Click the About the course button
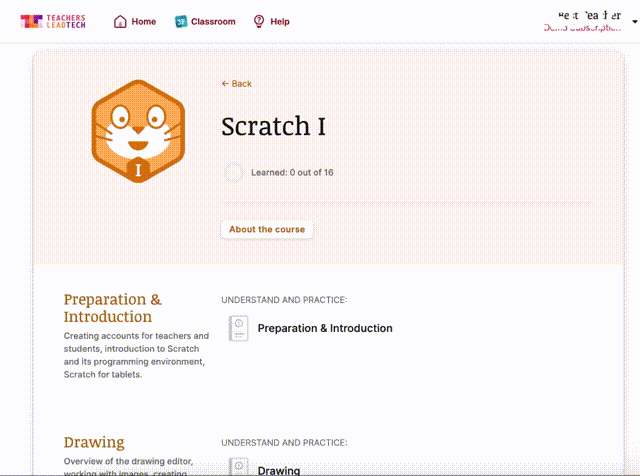This screenshot has height=476, width=640. pyautogui.click(x=267, y=229)
